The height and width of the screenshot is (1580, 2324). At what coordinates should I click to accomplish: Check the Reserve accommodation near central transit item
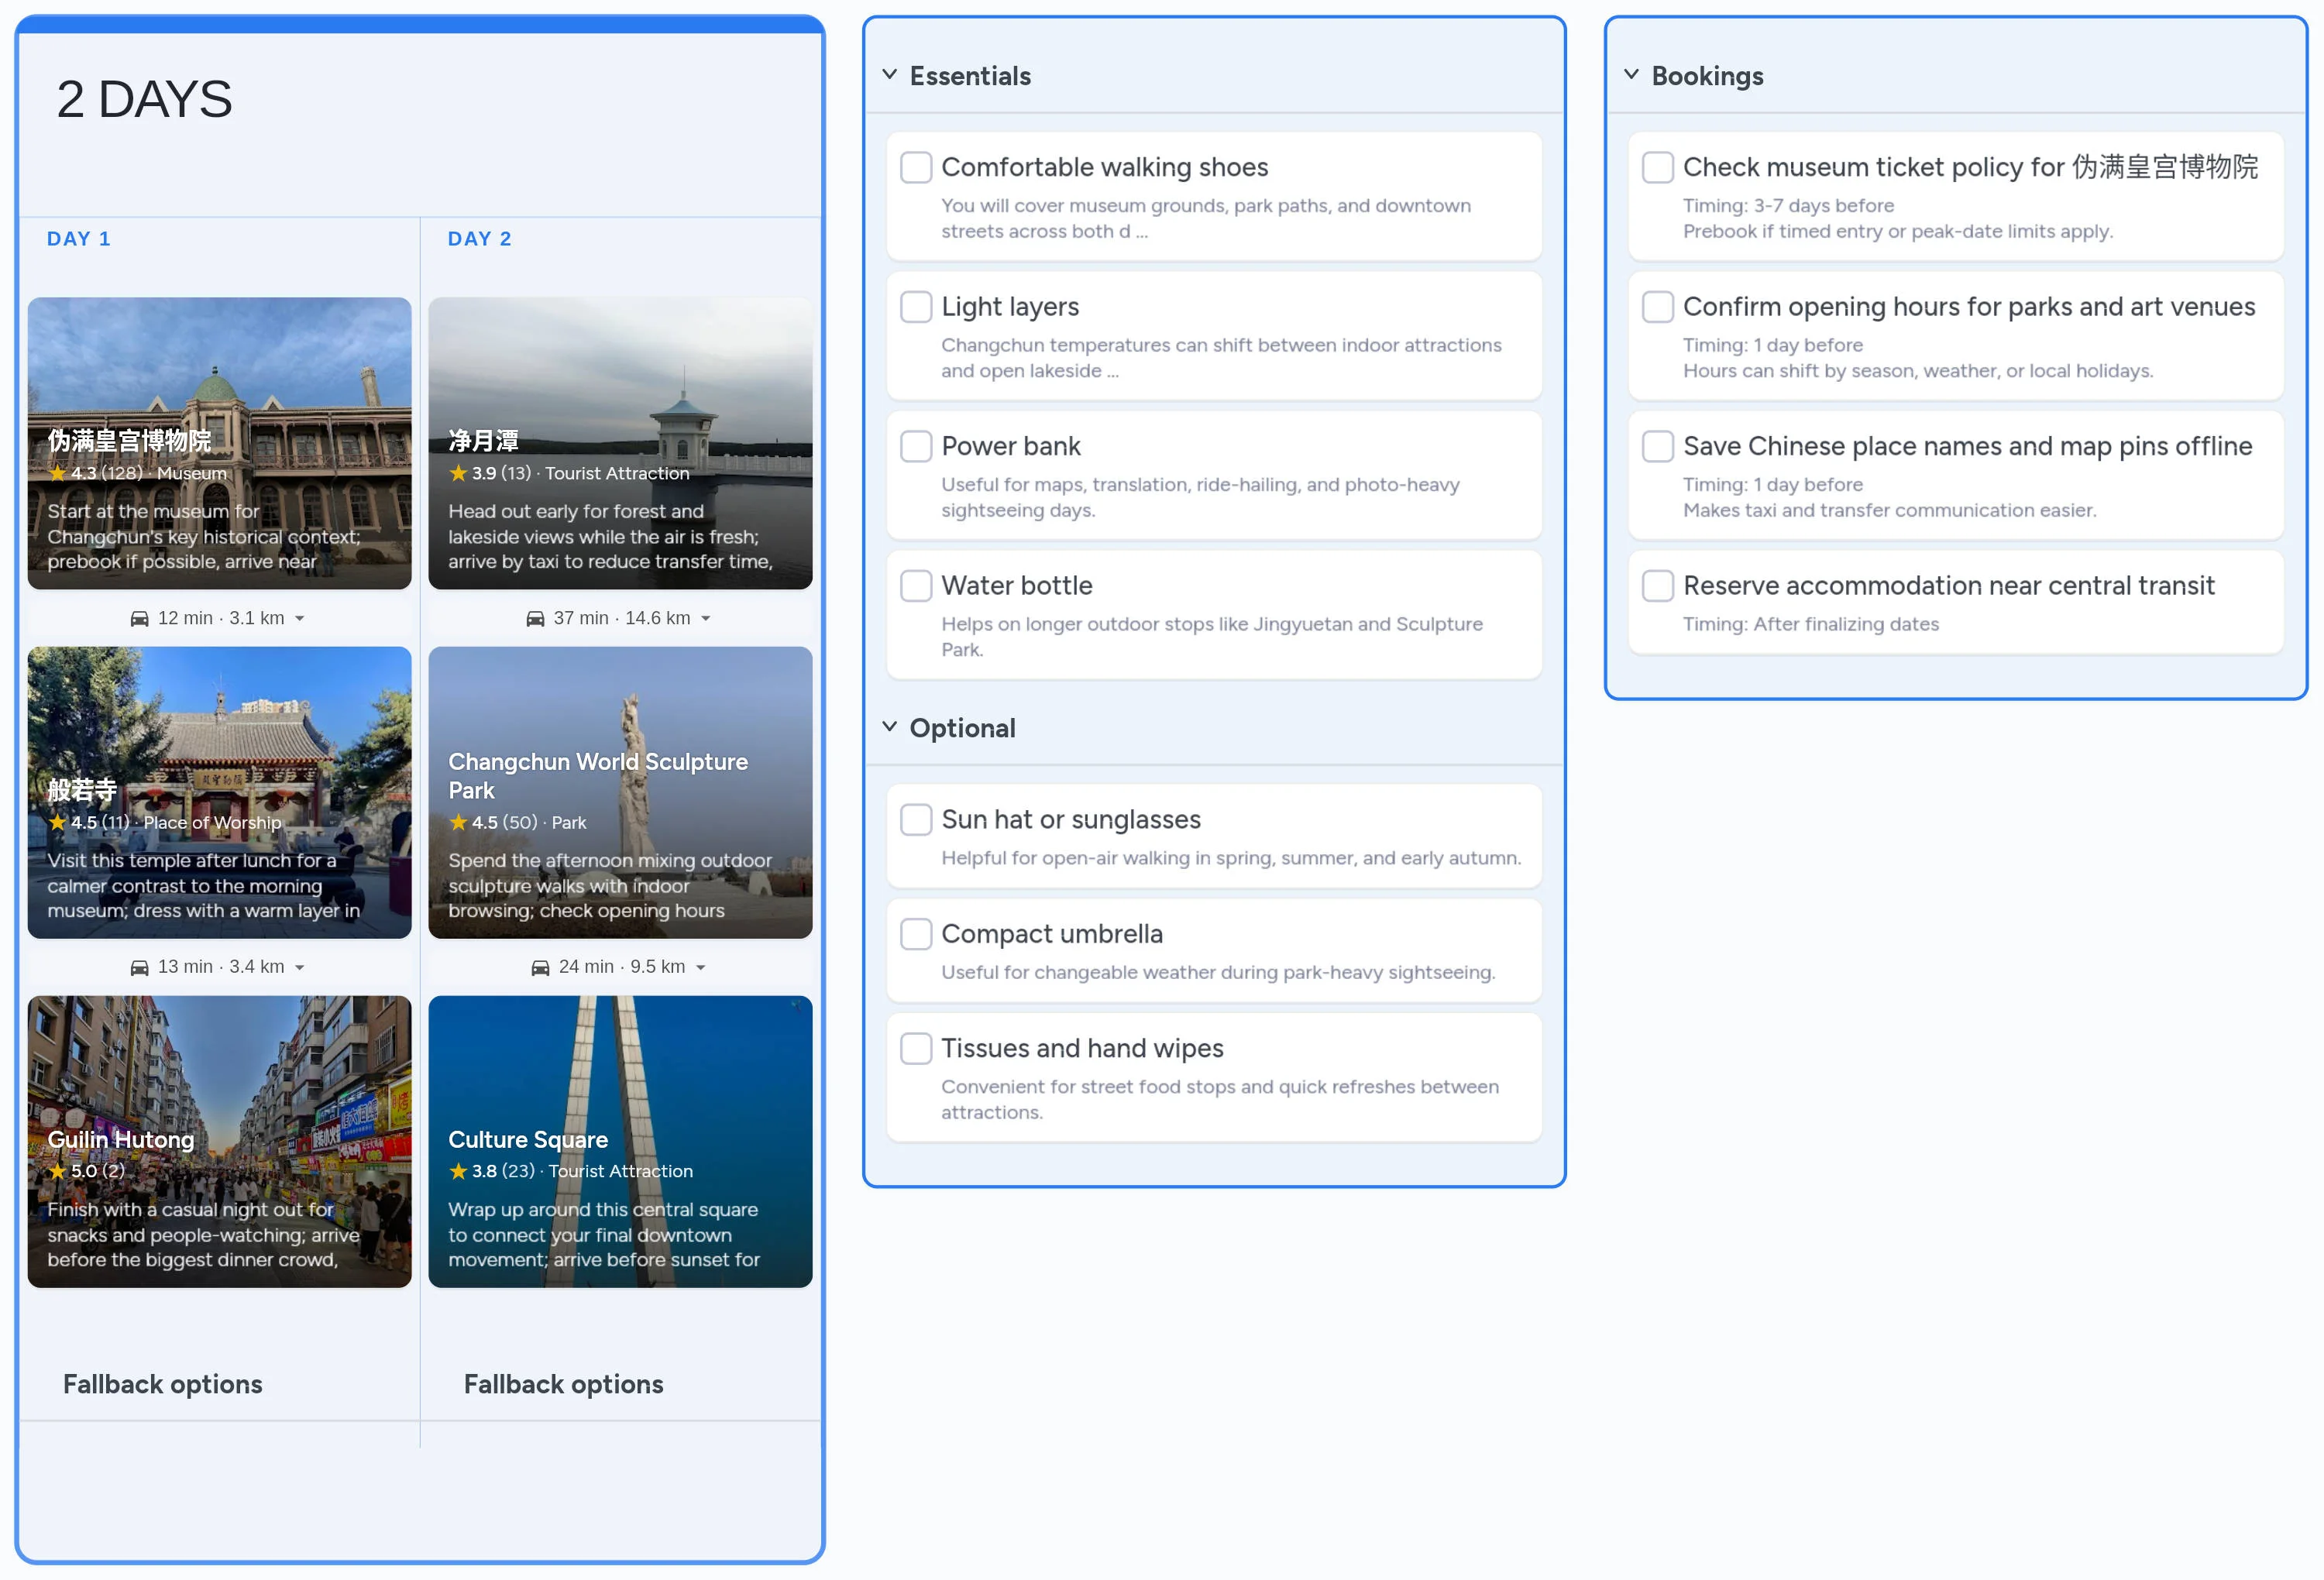tap(1657, 586)
